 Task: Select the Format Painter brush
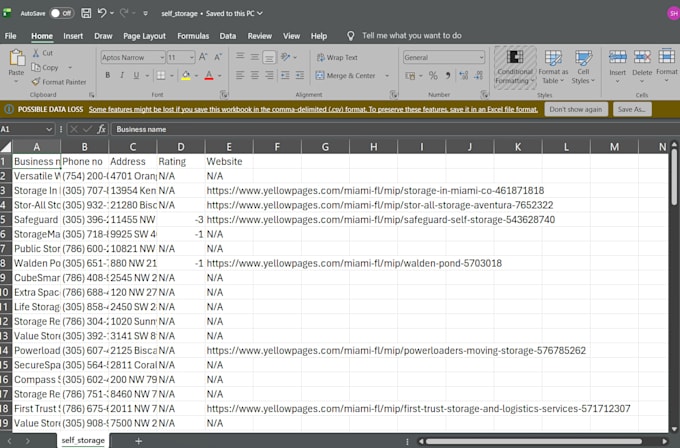36,82
